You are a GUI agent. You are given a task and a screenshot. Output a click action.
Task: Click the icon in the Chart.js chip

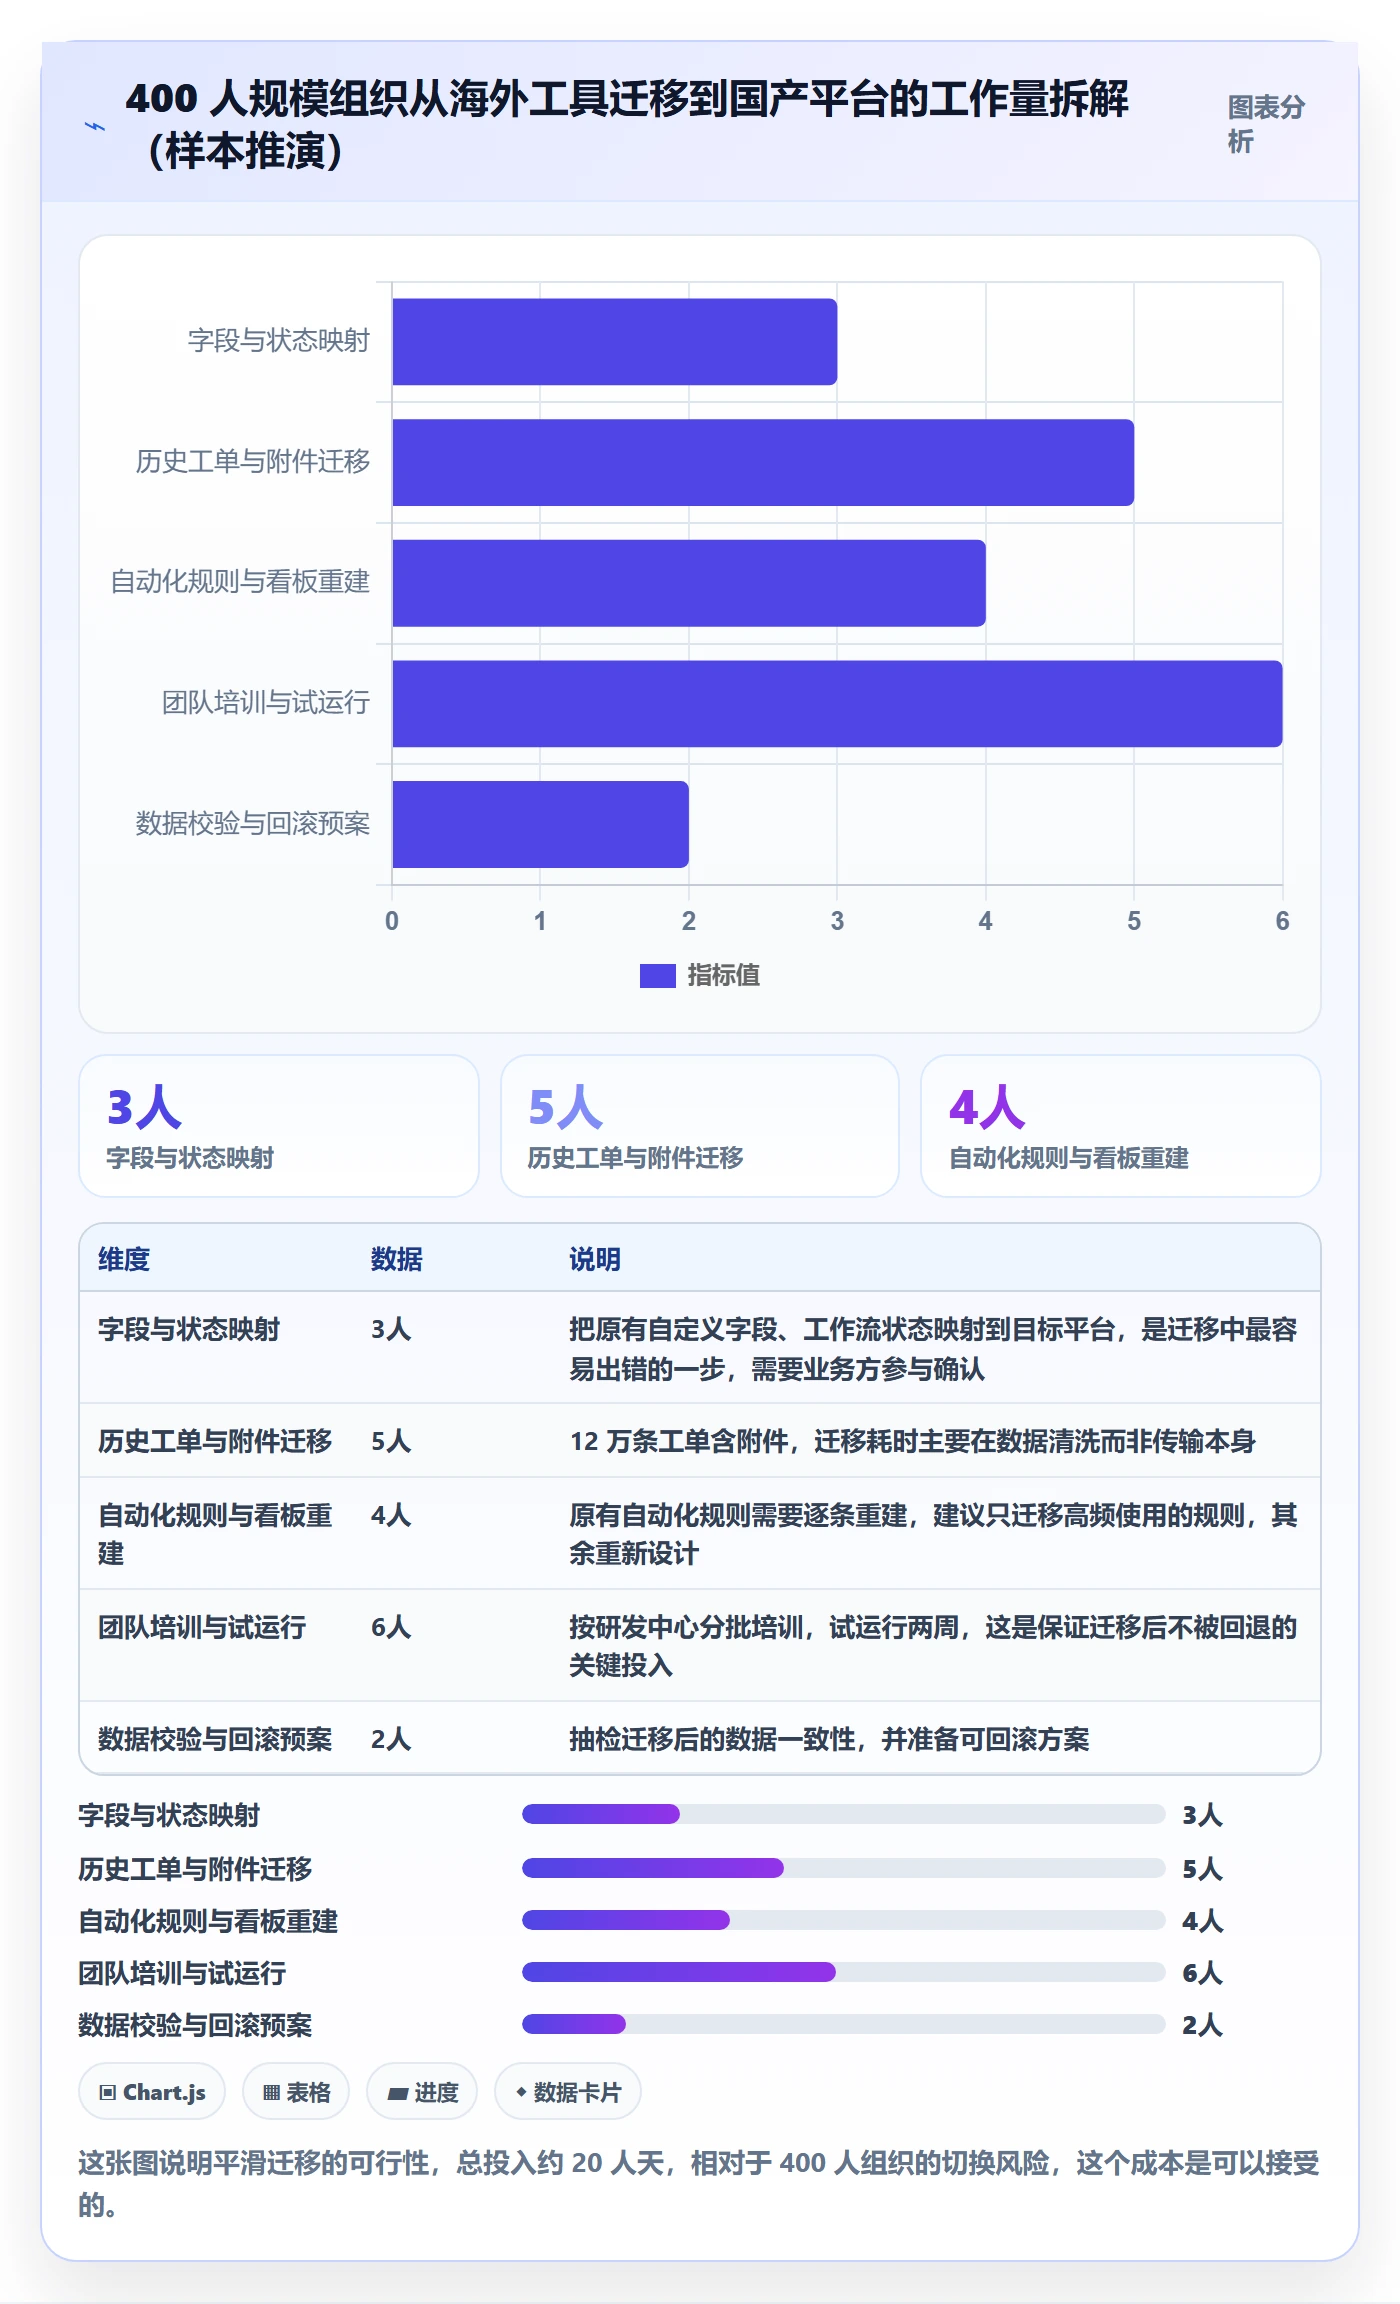coord(108,2093)
